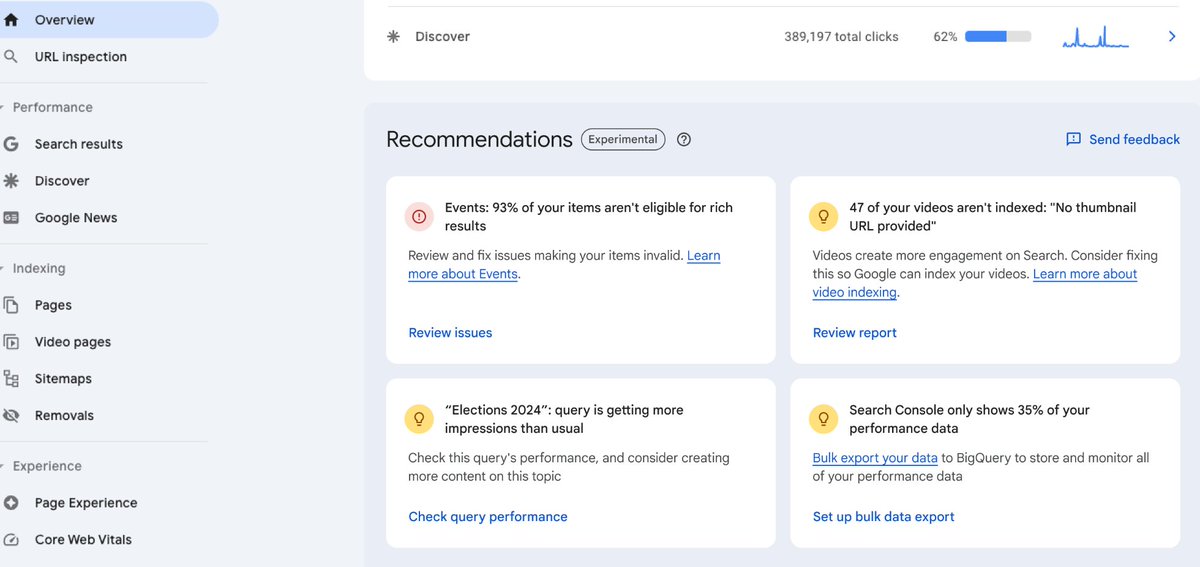Open Discover report via right chevron arrow
The image size is (1200, 567).
[x=1172, y=37]
